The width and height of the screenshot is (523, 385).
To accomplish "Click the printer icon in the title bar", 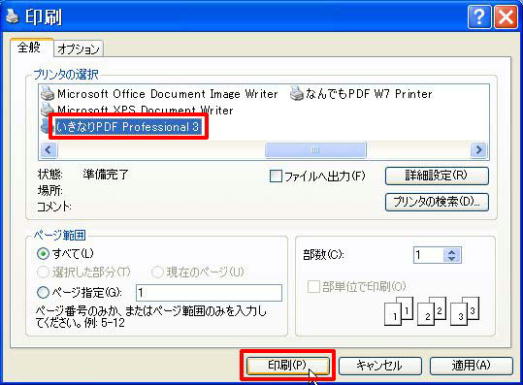I will point(12,16).
